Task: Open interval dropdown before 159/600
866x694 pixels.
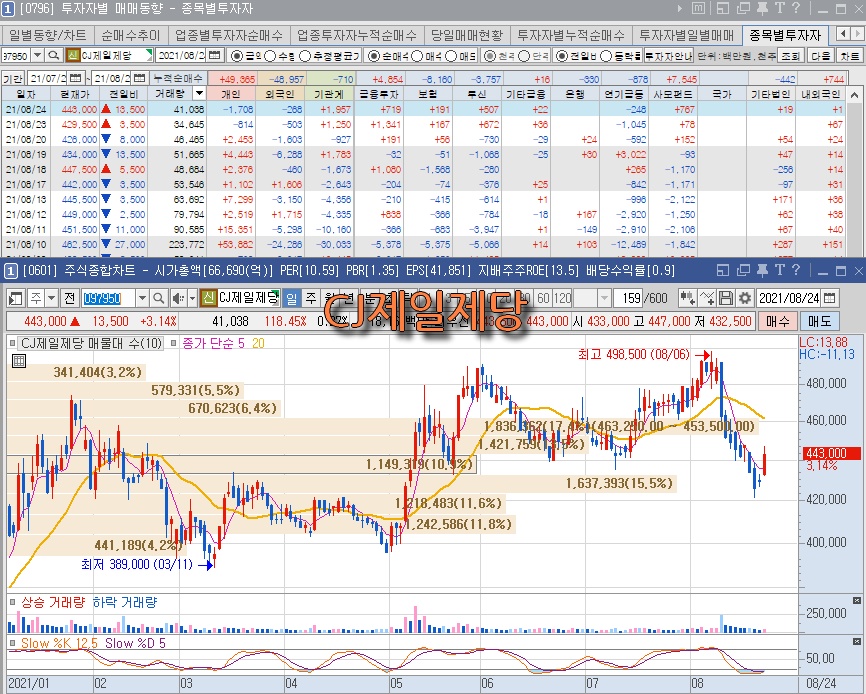Action: [x=604, y=299]
